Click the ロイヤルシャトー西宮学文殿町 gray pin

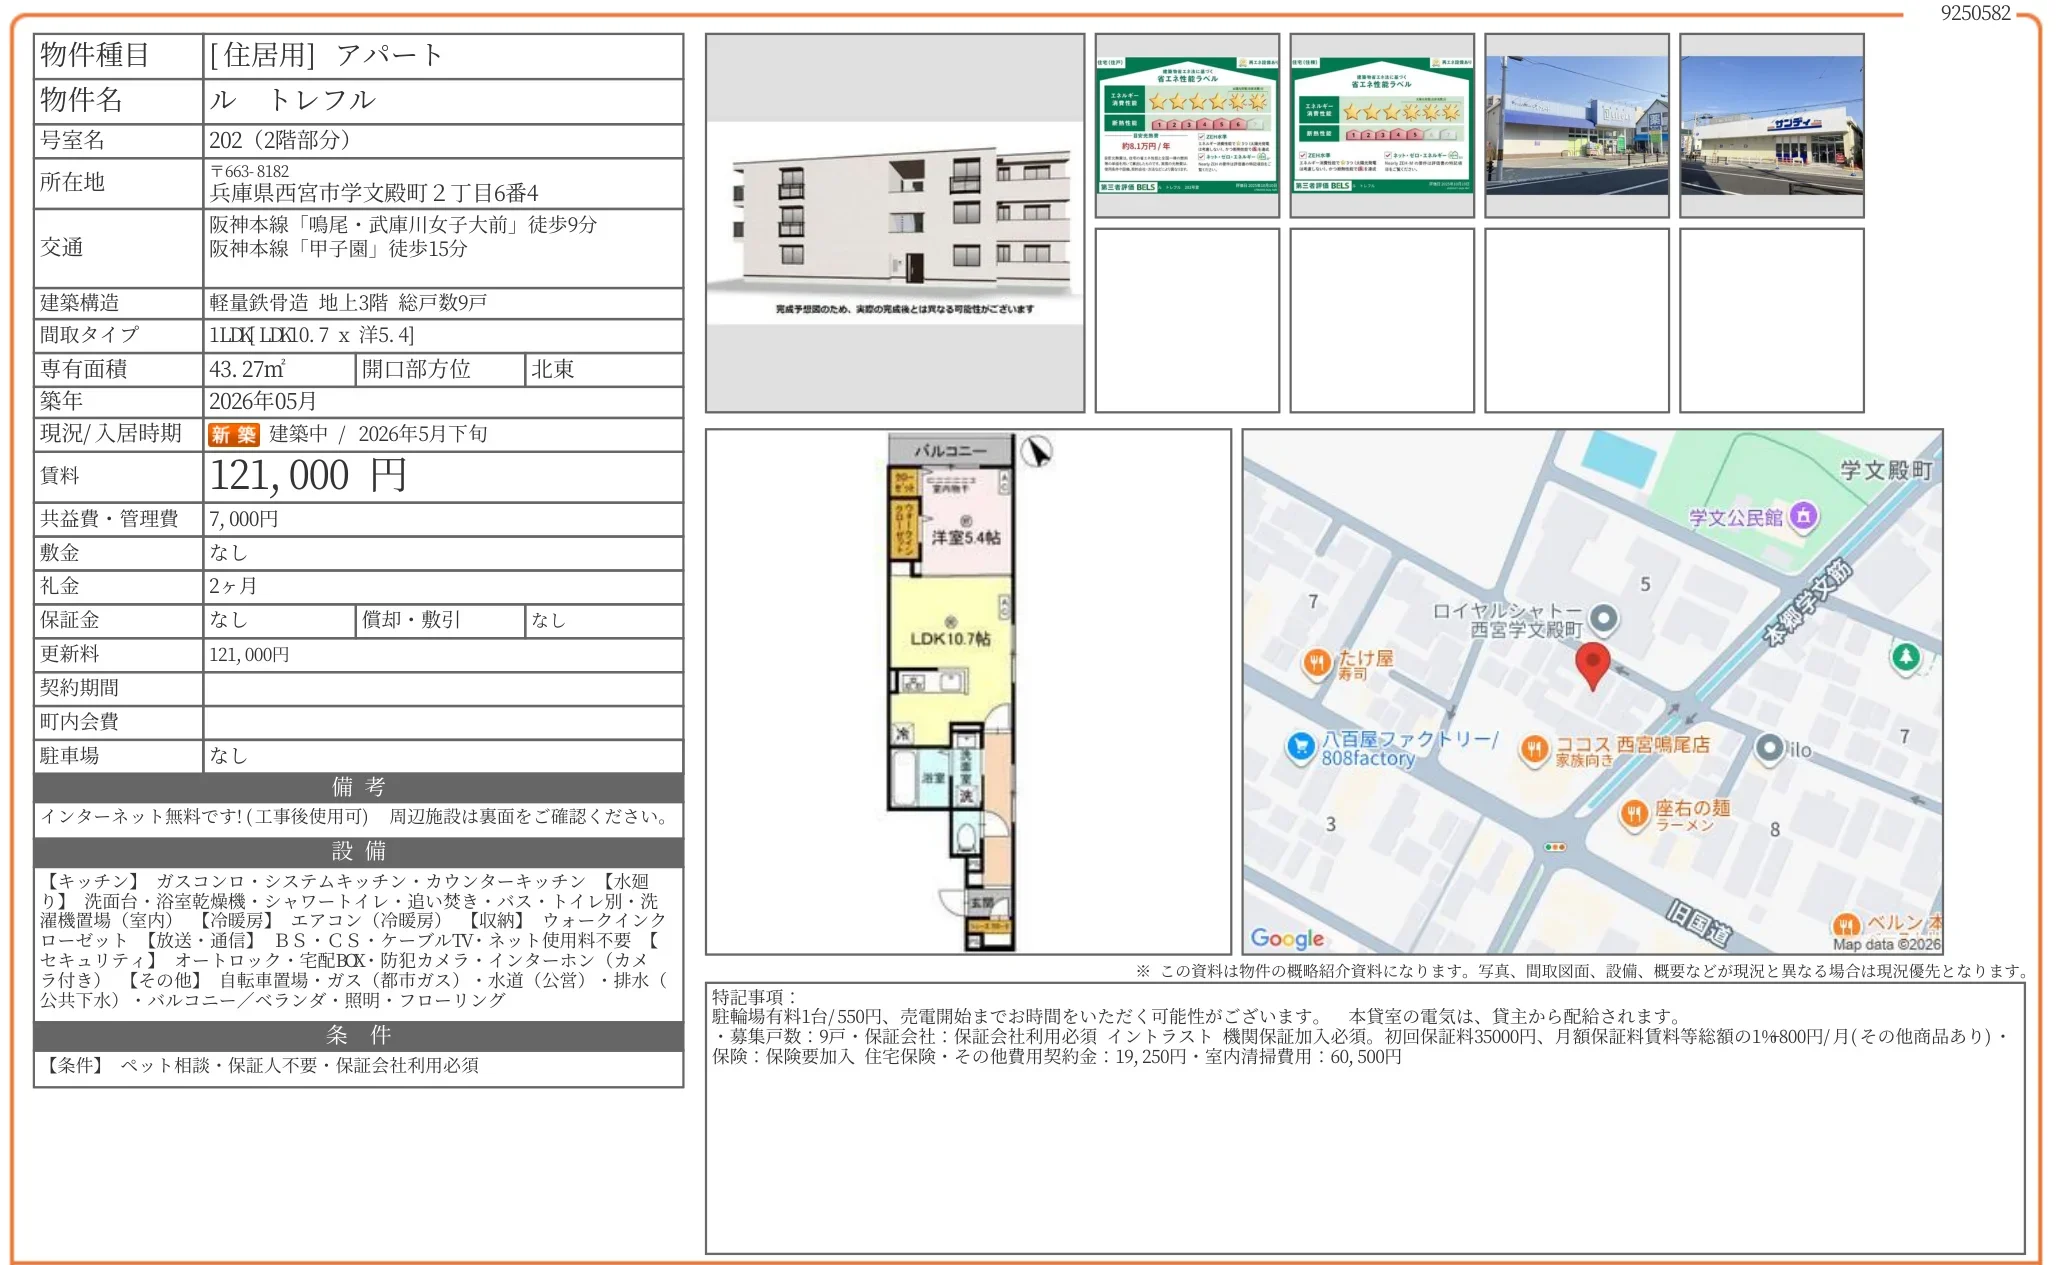(x=1604, y=619)
